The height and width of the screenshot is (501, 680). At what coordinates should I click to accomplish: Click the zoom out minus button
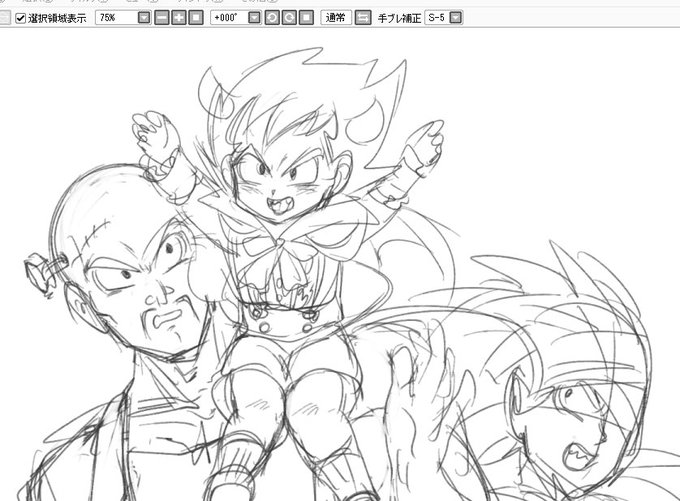point(162,18)
